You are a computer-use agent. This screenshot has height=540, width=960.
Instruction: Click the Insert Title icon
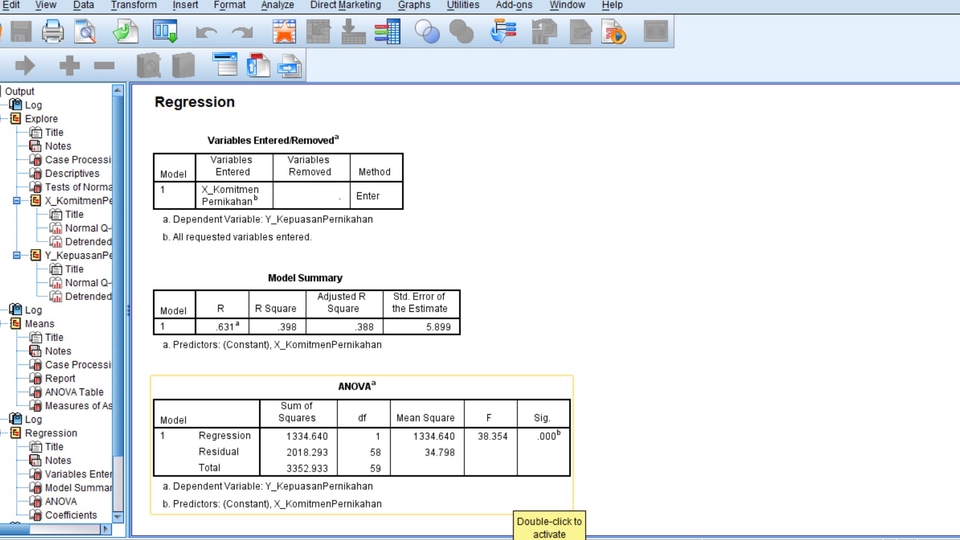258,66
